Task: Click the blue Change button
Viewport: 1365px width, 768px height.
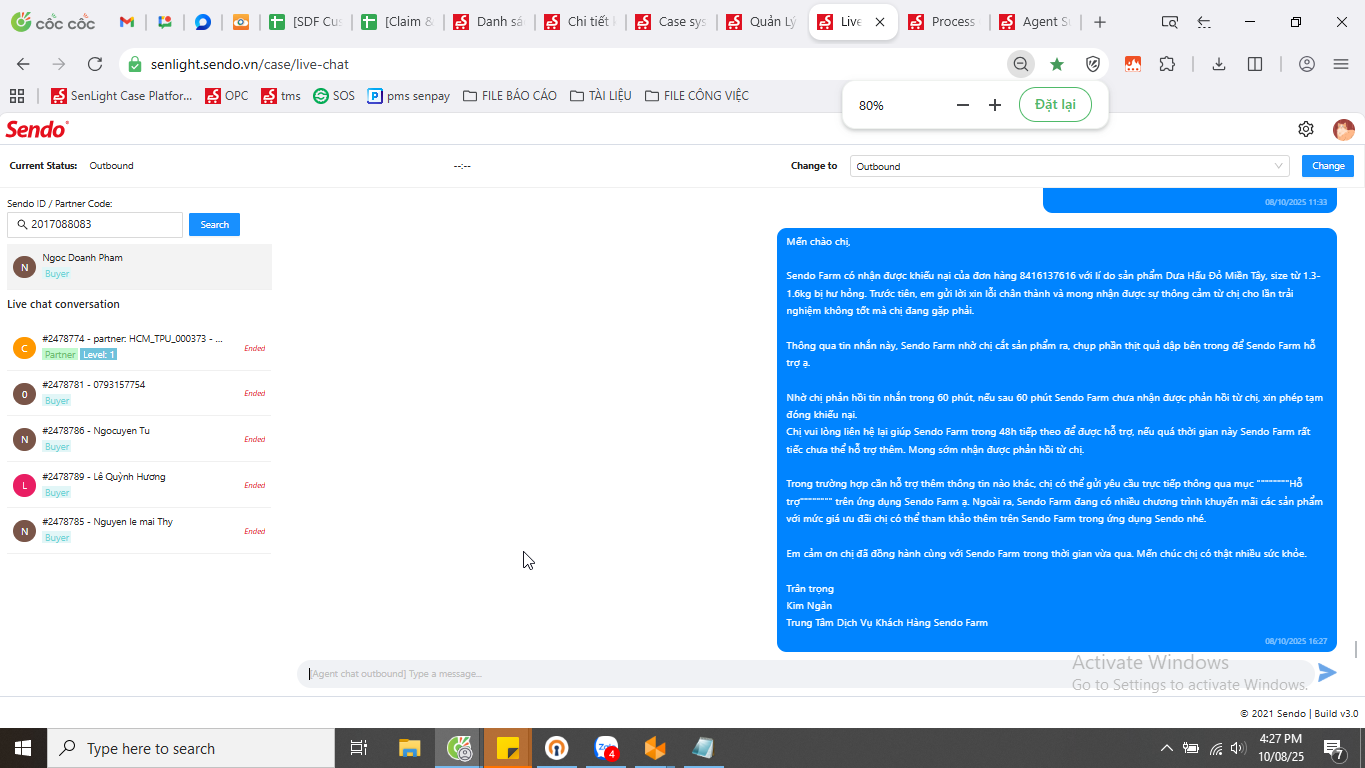Action: point(1328,166)
